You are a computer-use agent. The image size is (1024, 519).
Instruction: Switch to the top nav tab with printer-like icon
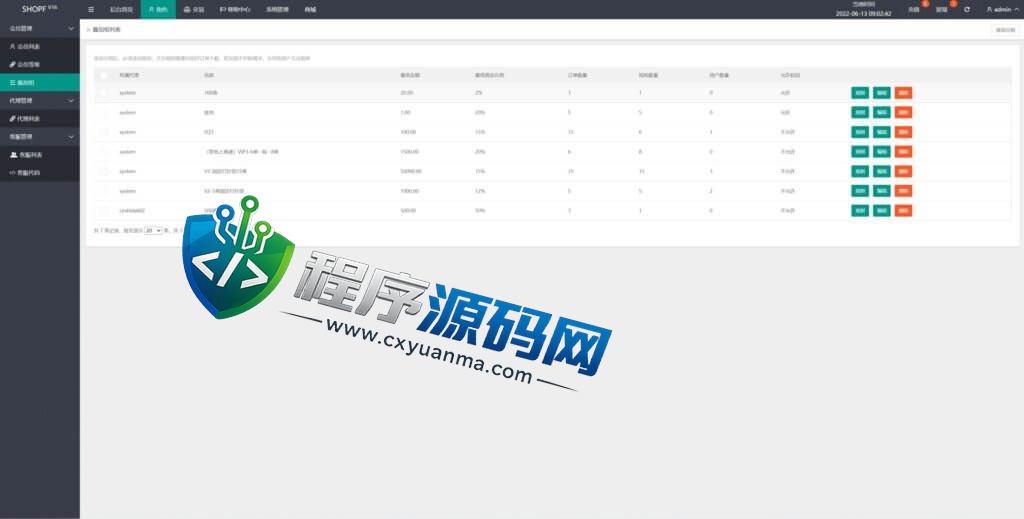click(194, 10)
